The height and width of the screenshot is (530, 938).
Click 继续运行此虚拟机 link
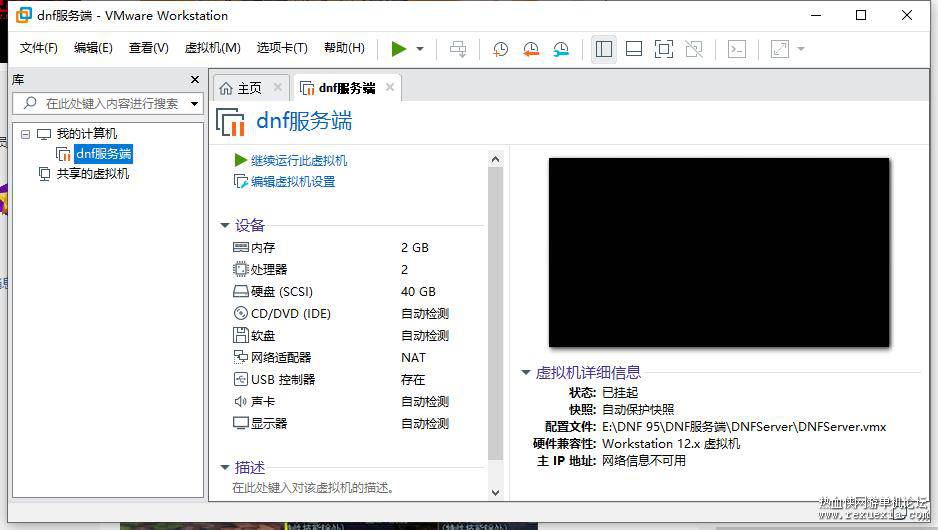(299, 160)
